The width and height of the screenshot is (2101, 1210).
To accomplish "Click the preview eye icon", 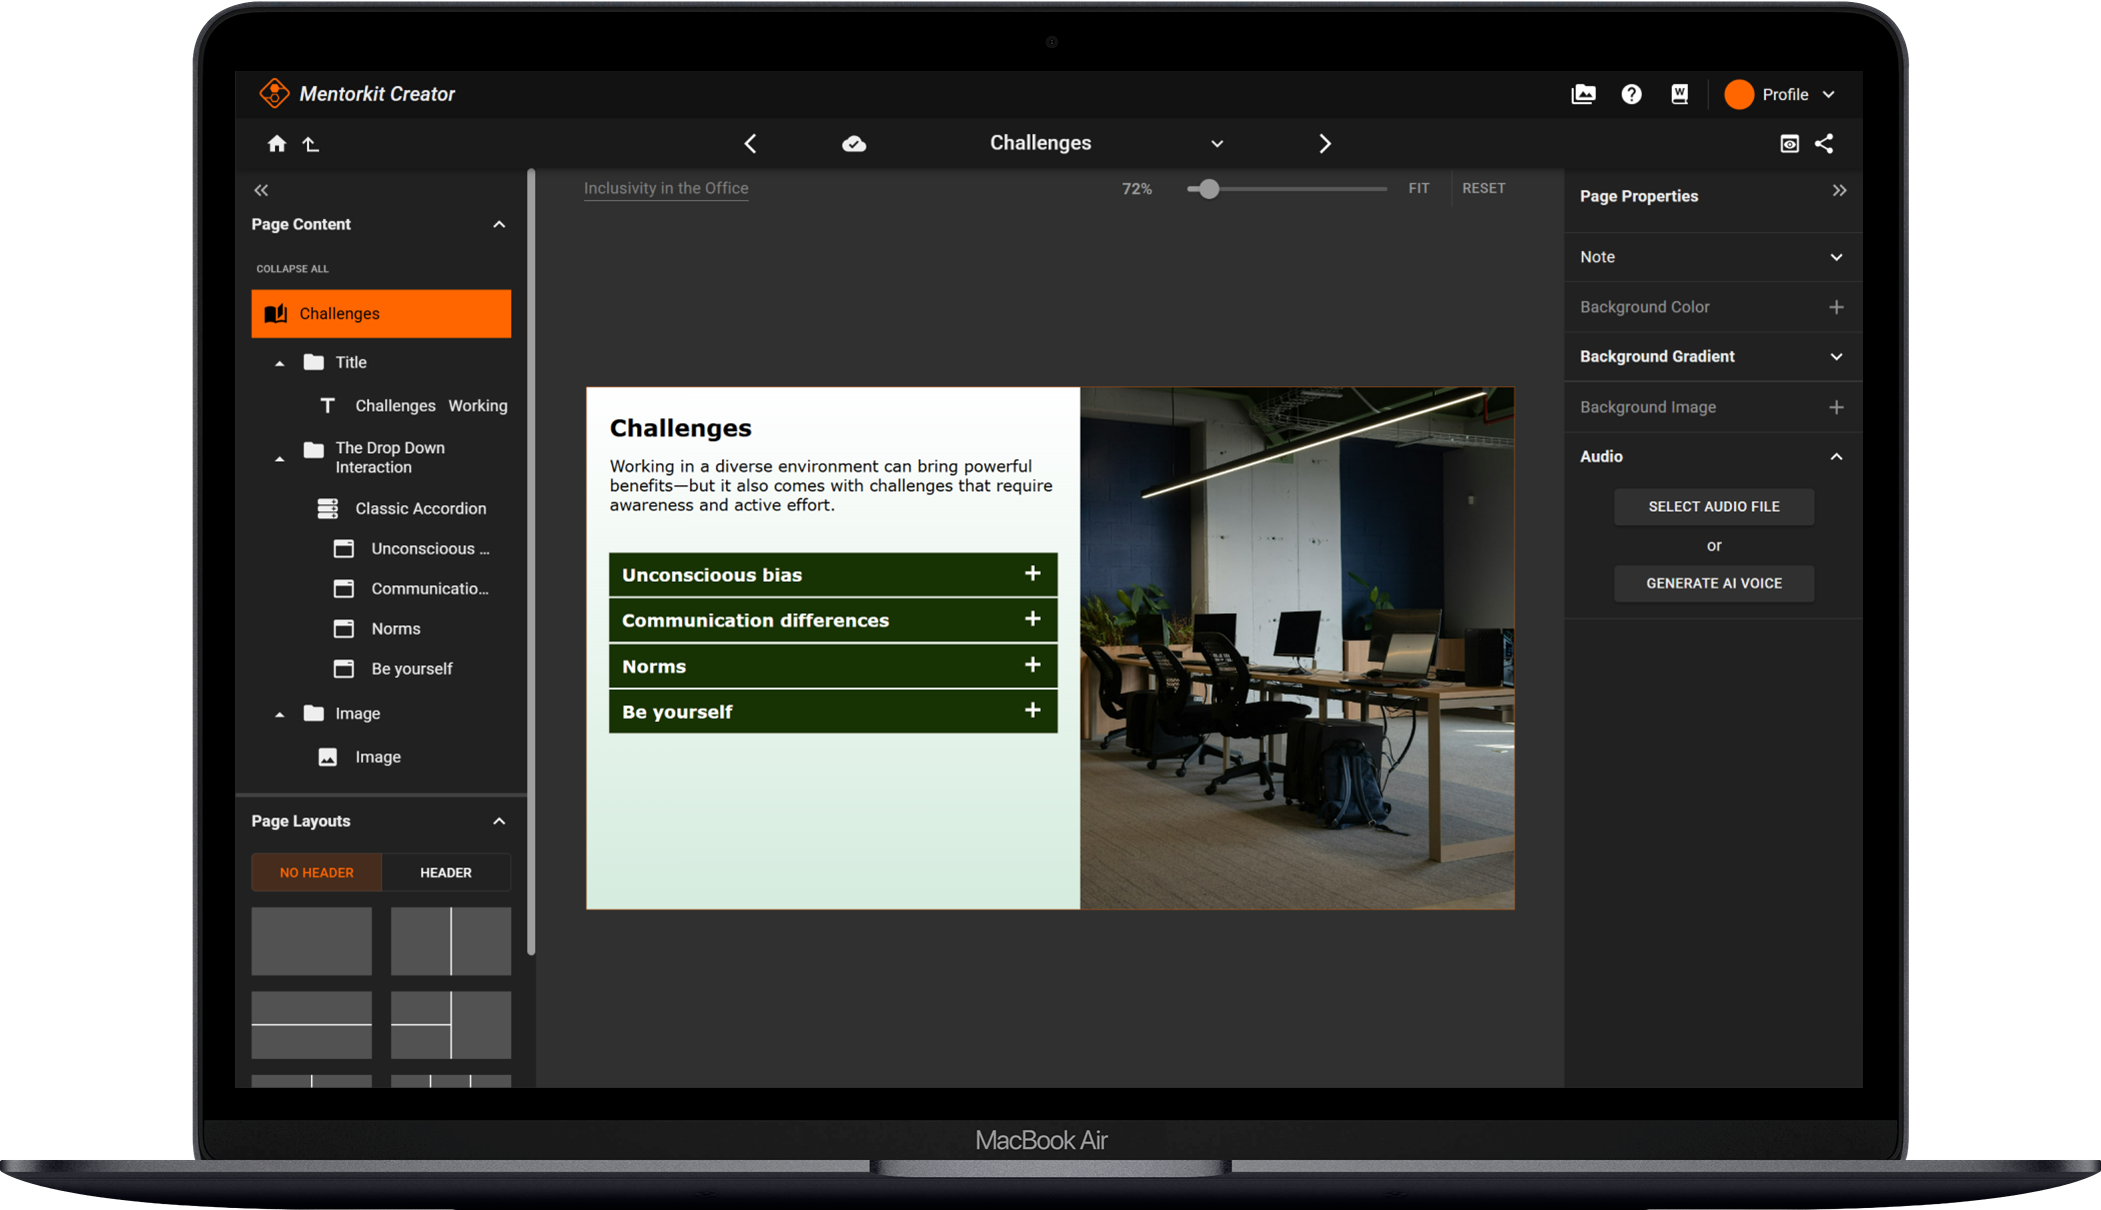I will coord(1789,144).
